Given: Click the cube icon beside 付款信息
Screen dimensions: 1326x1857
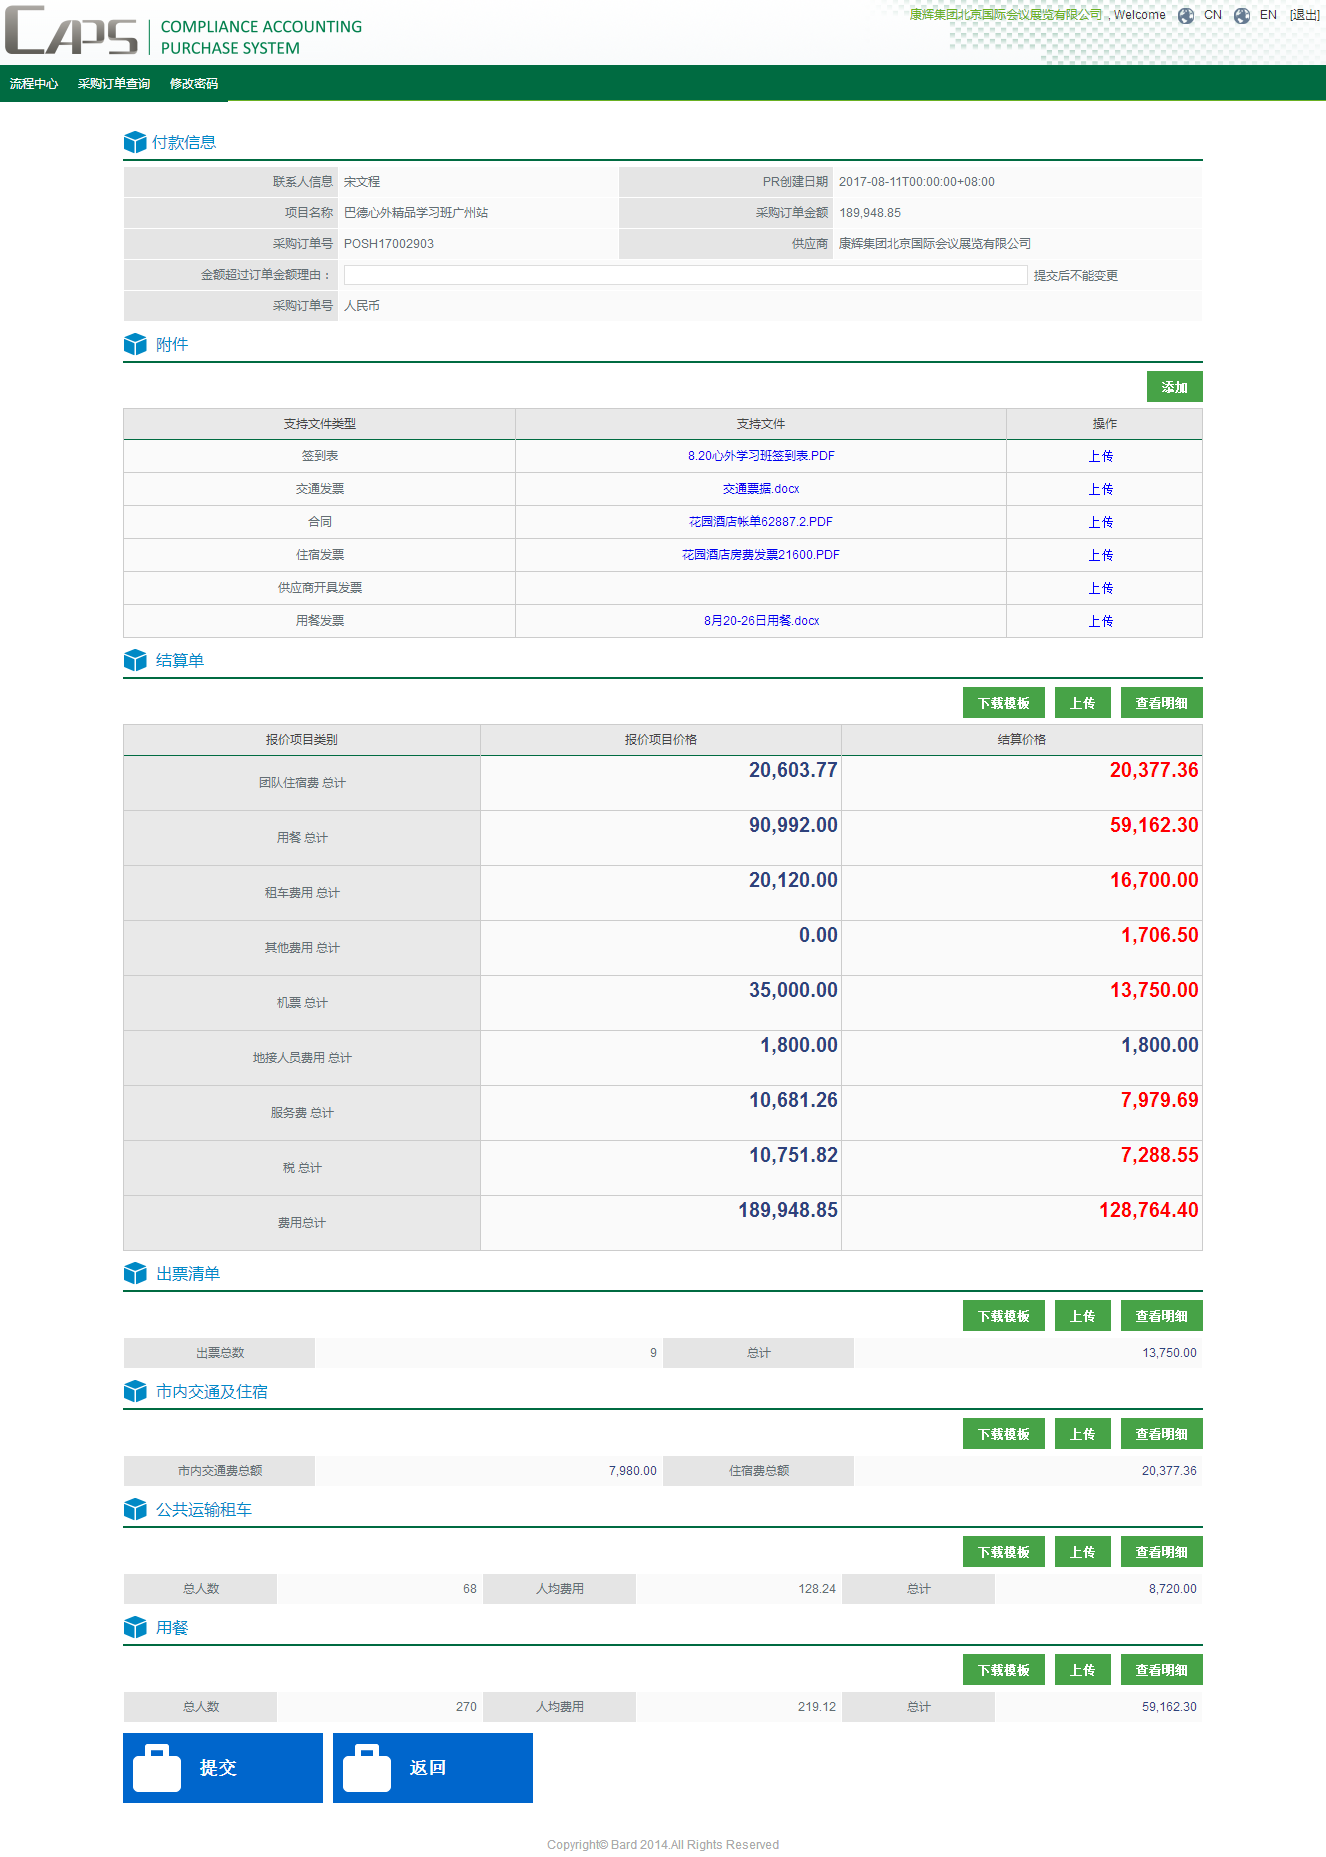Looking at the screenshot, I should pos(135,142).
